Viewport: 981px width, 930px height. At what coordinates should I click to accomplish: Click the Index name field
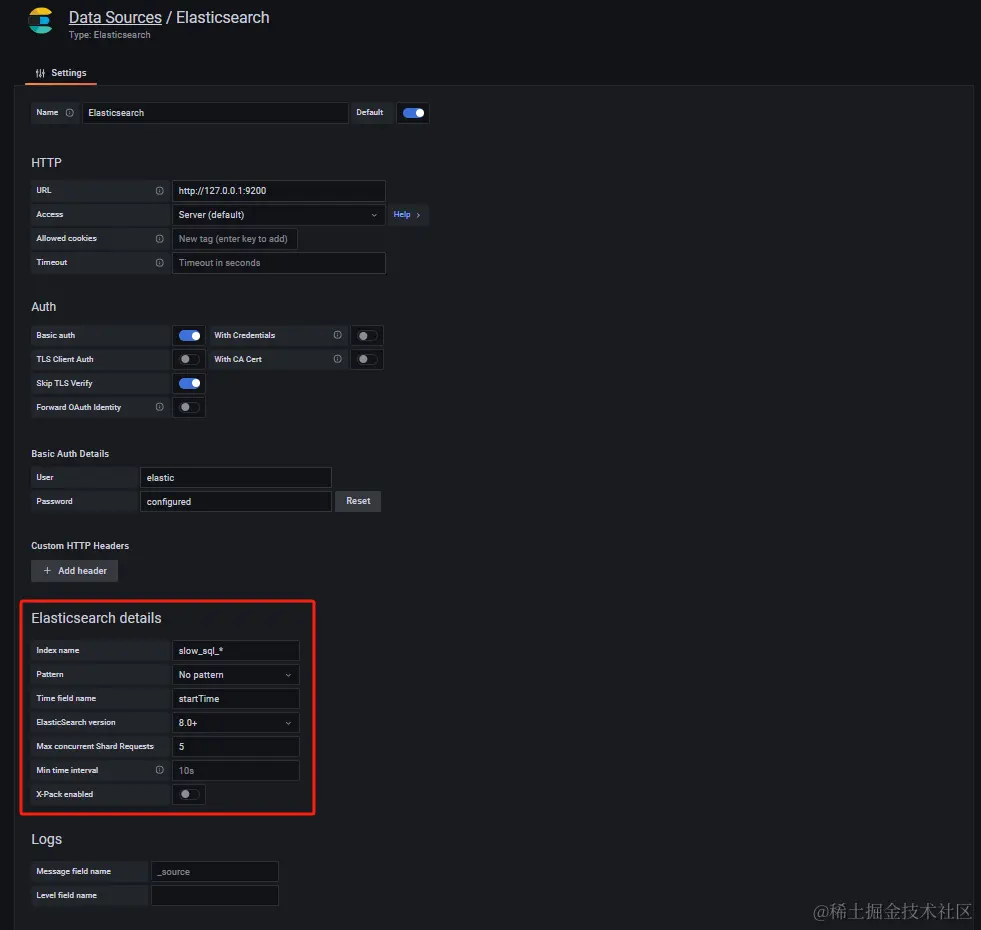point(236,651)
